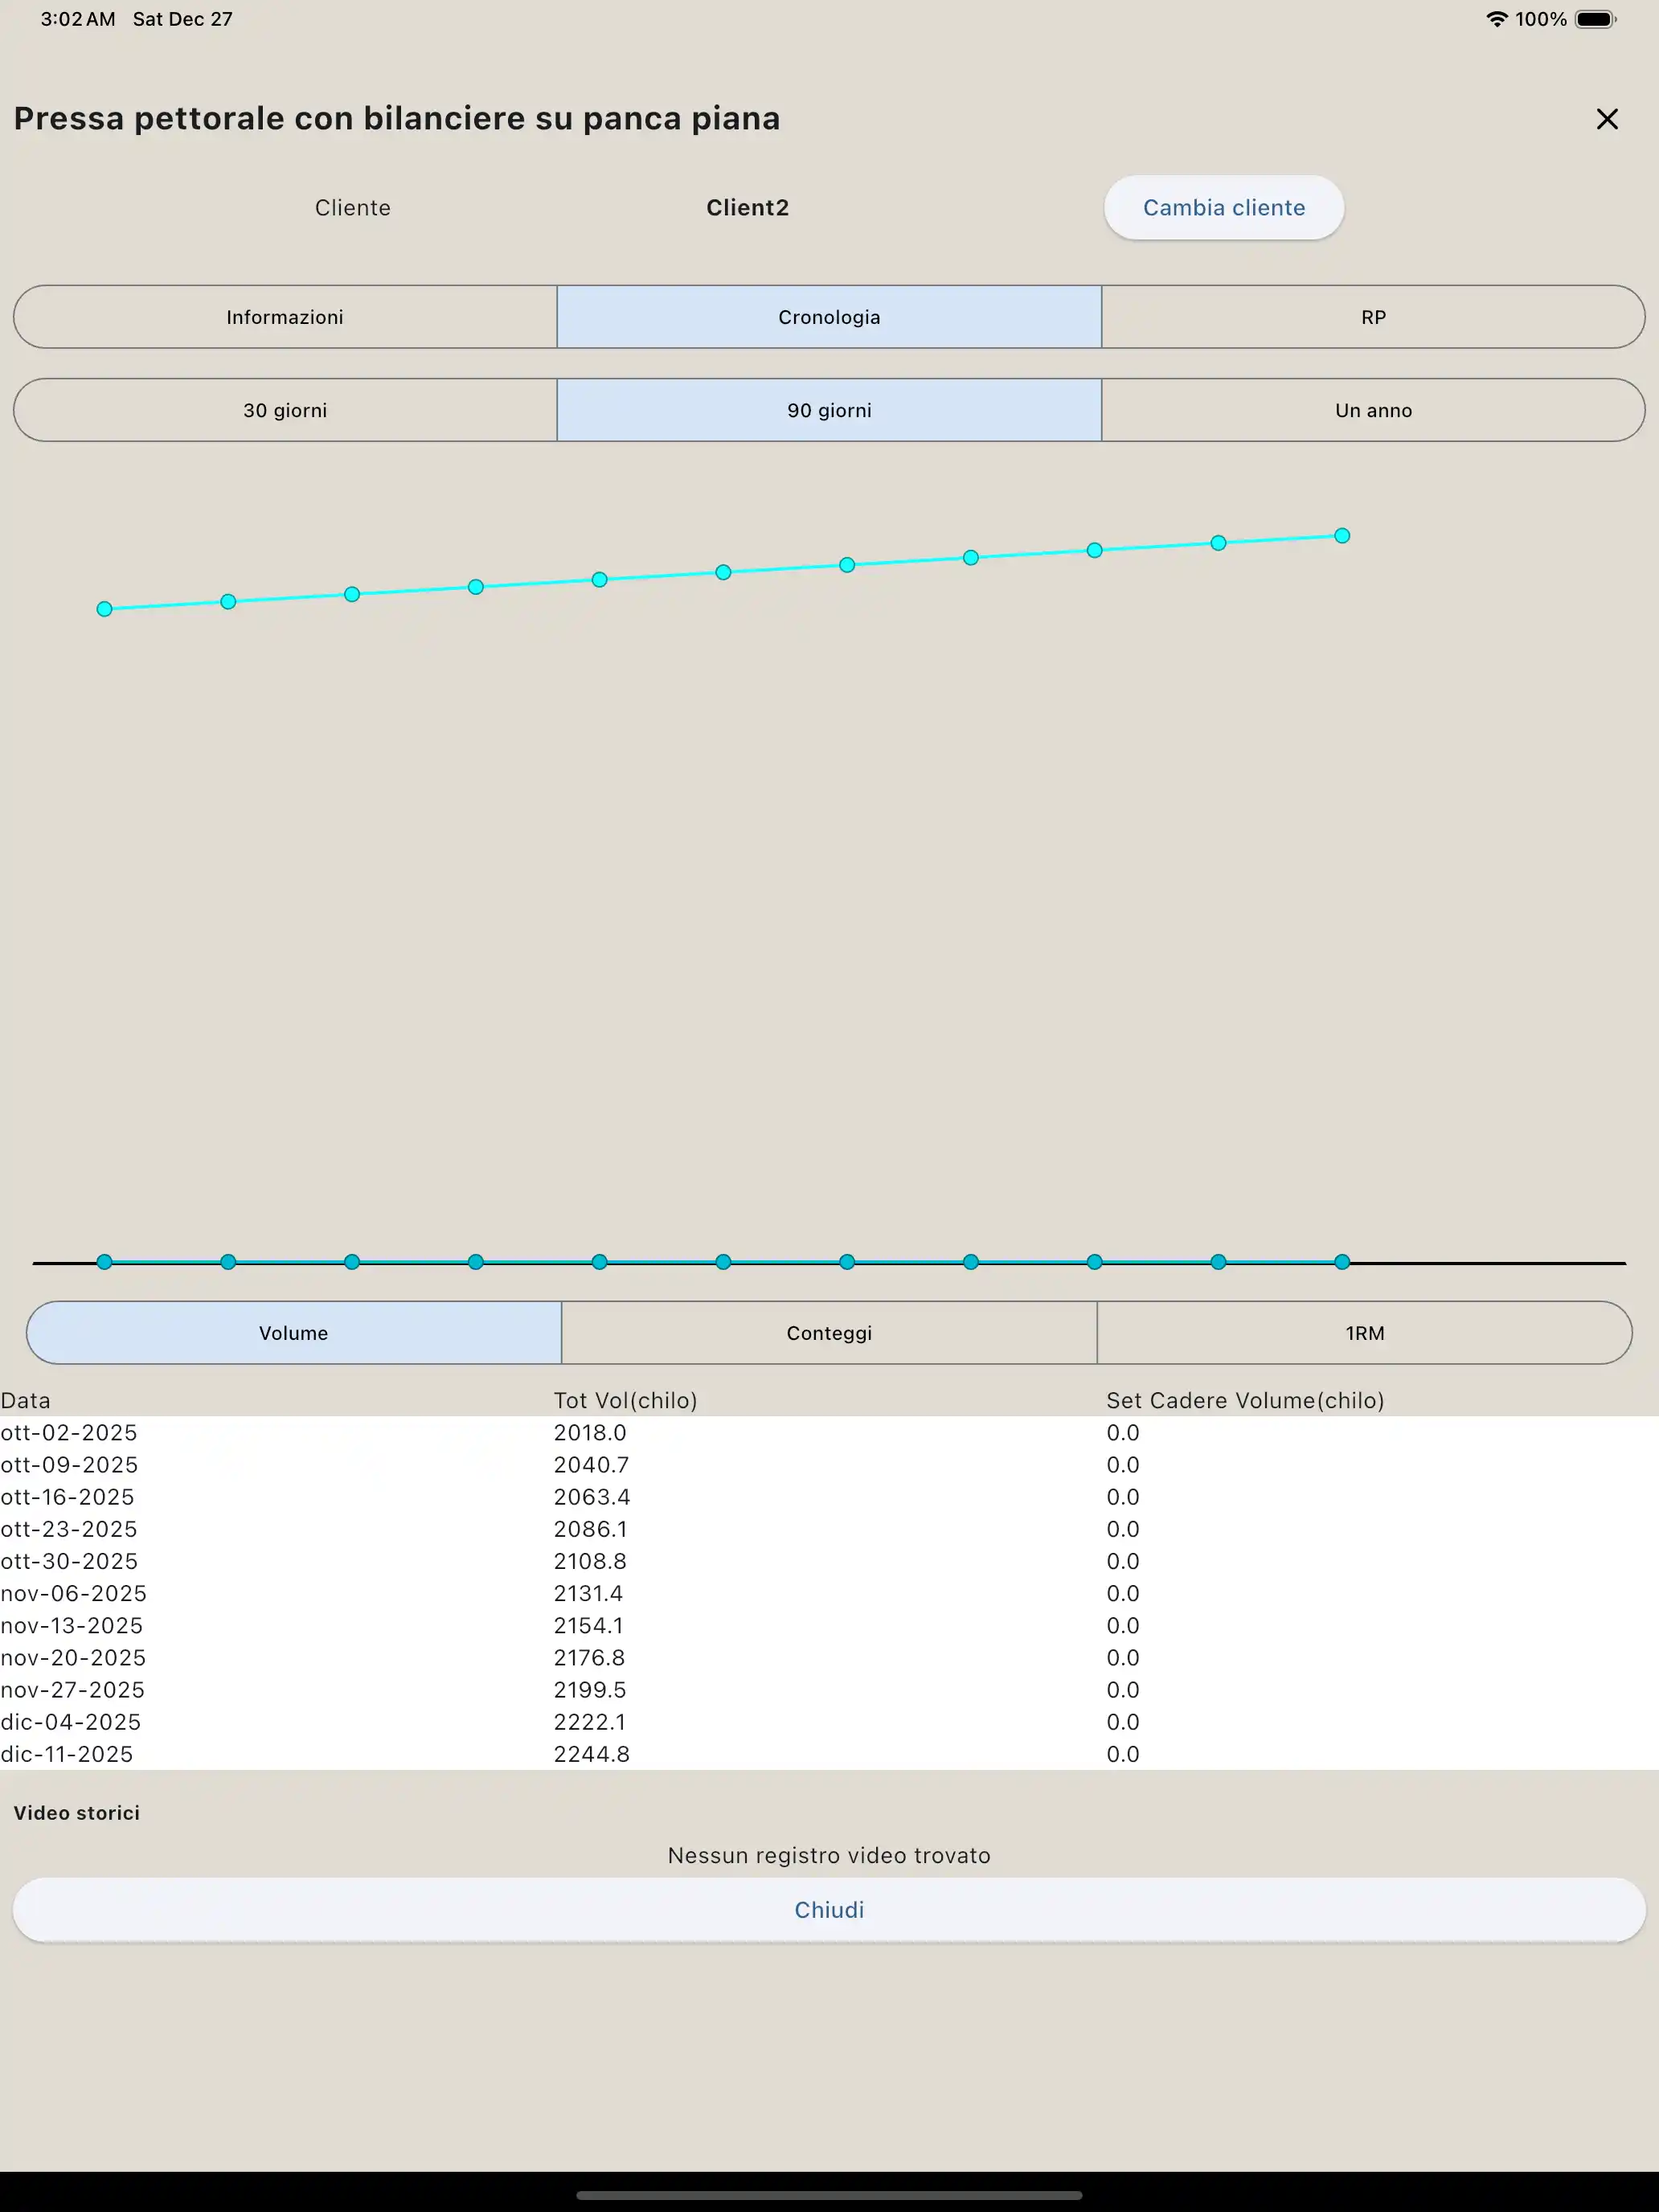Choose the 90 giorni range segment

tap(829, 410)
